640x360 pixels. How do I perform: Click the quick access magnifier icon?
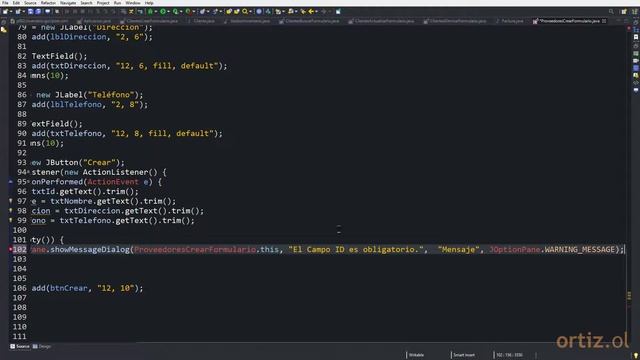[x=611, y=11]
